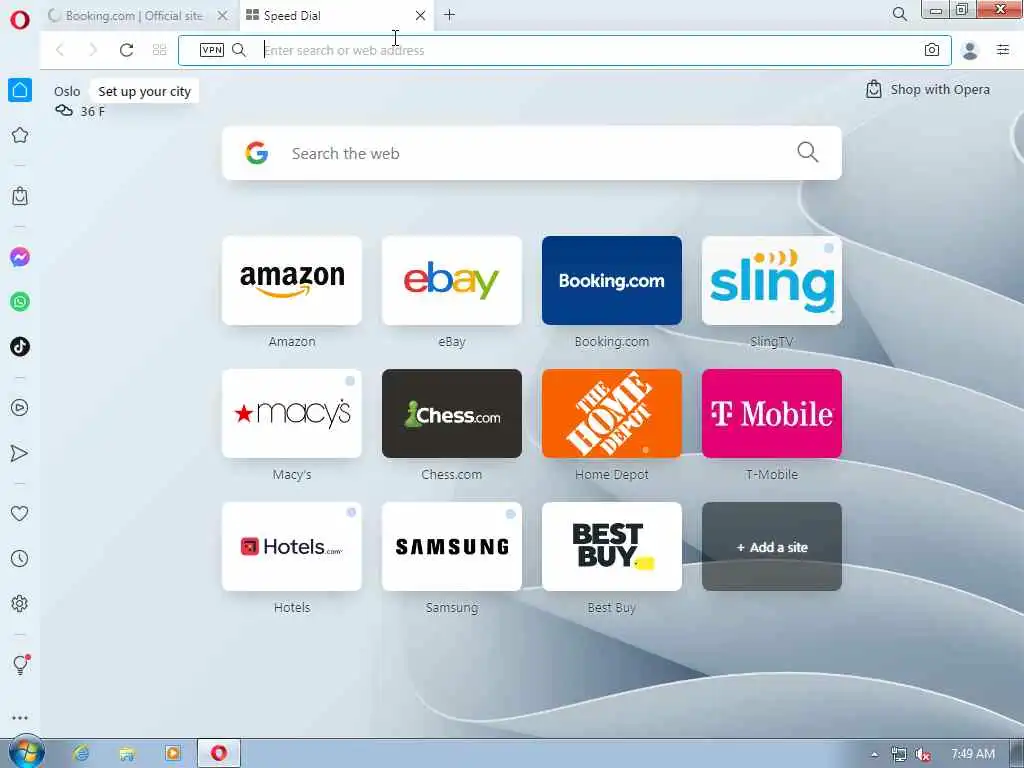Launch Internet Explorer from taskbar
Screen dimensions: 1024x768
(81, 754)
